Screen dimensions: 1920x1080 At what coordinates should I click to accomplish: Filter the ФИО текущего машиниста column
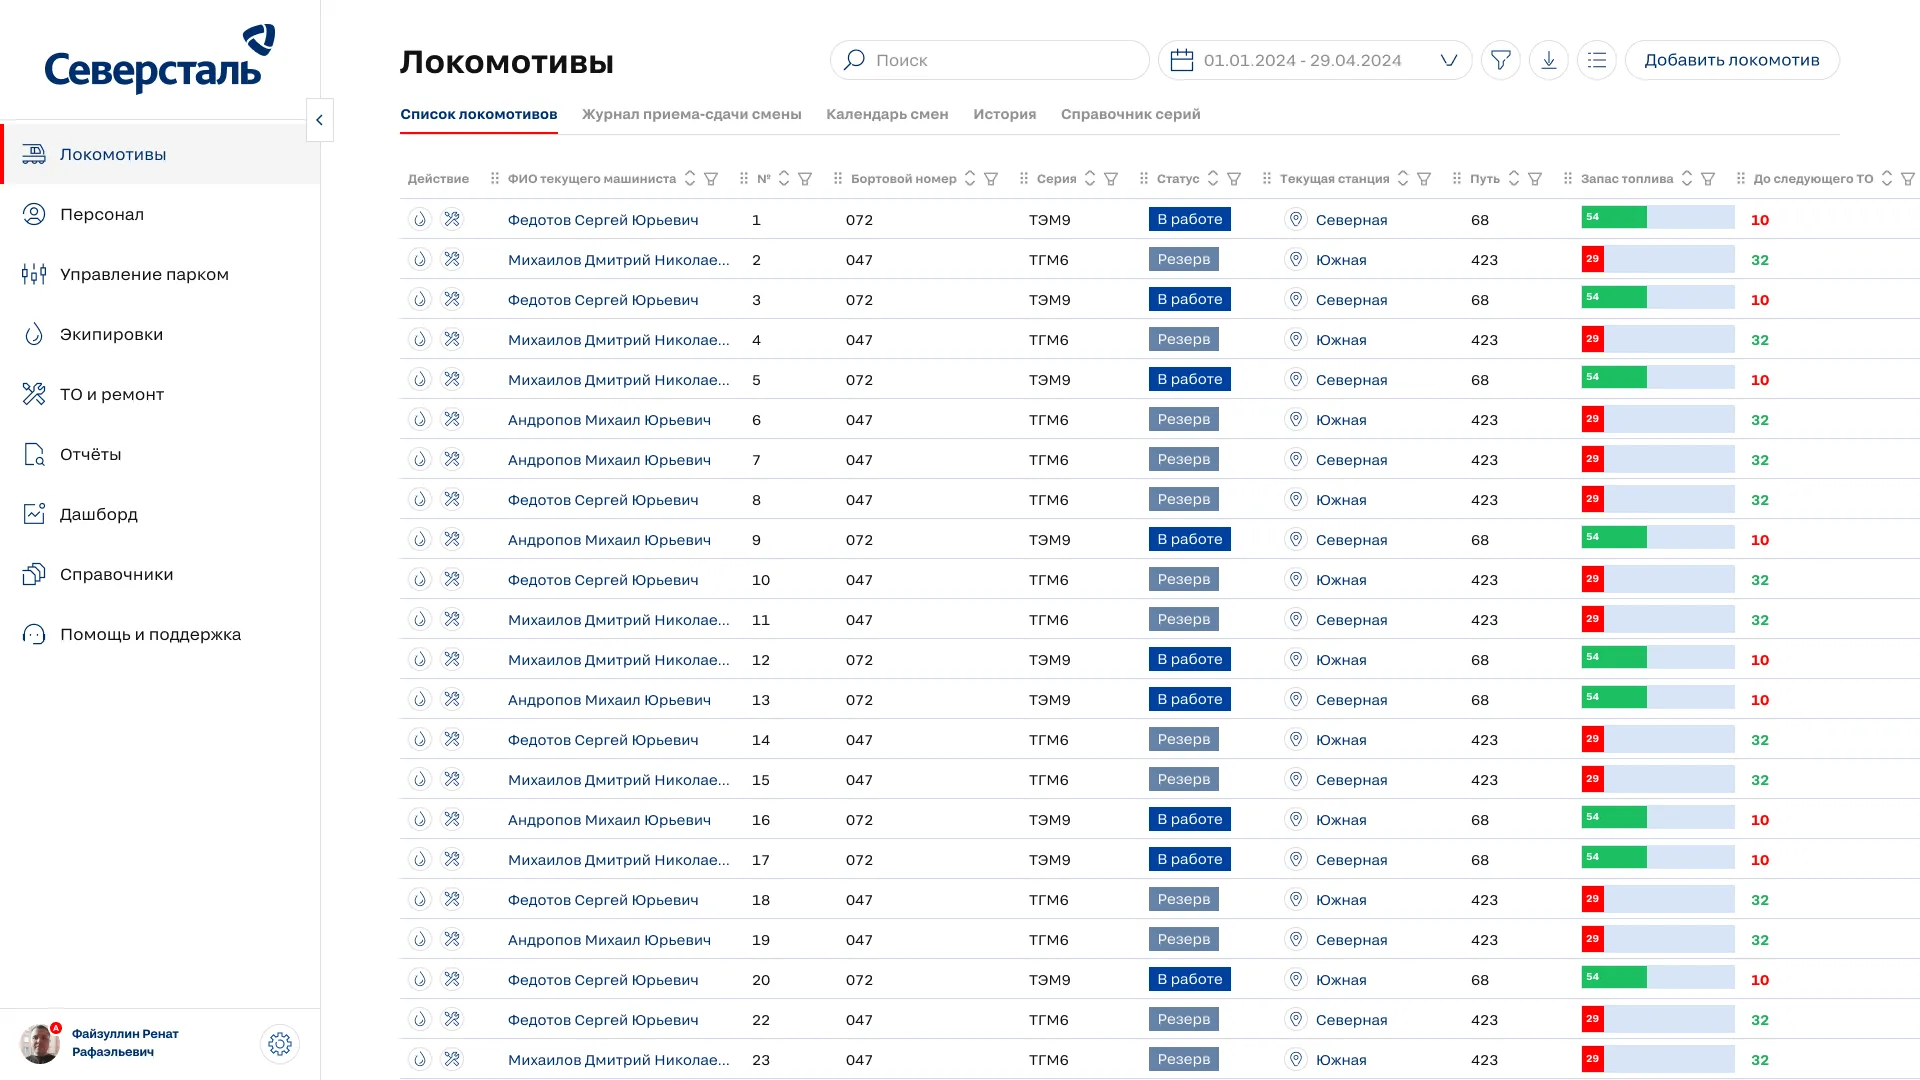click(x=711, y=179)
